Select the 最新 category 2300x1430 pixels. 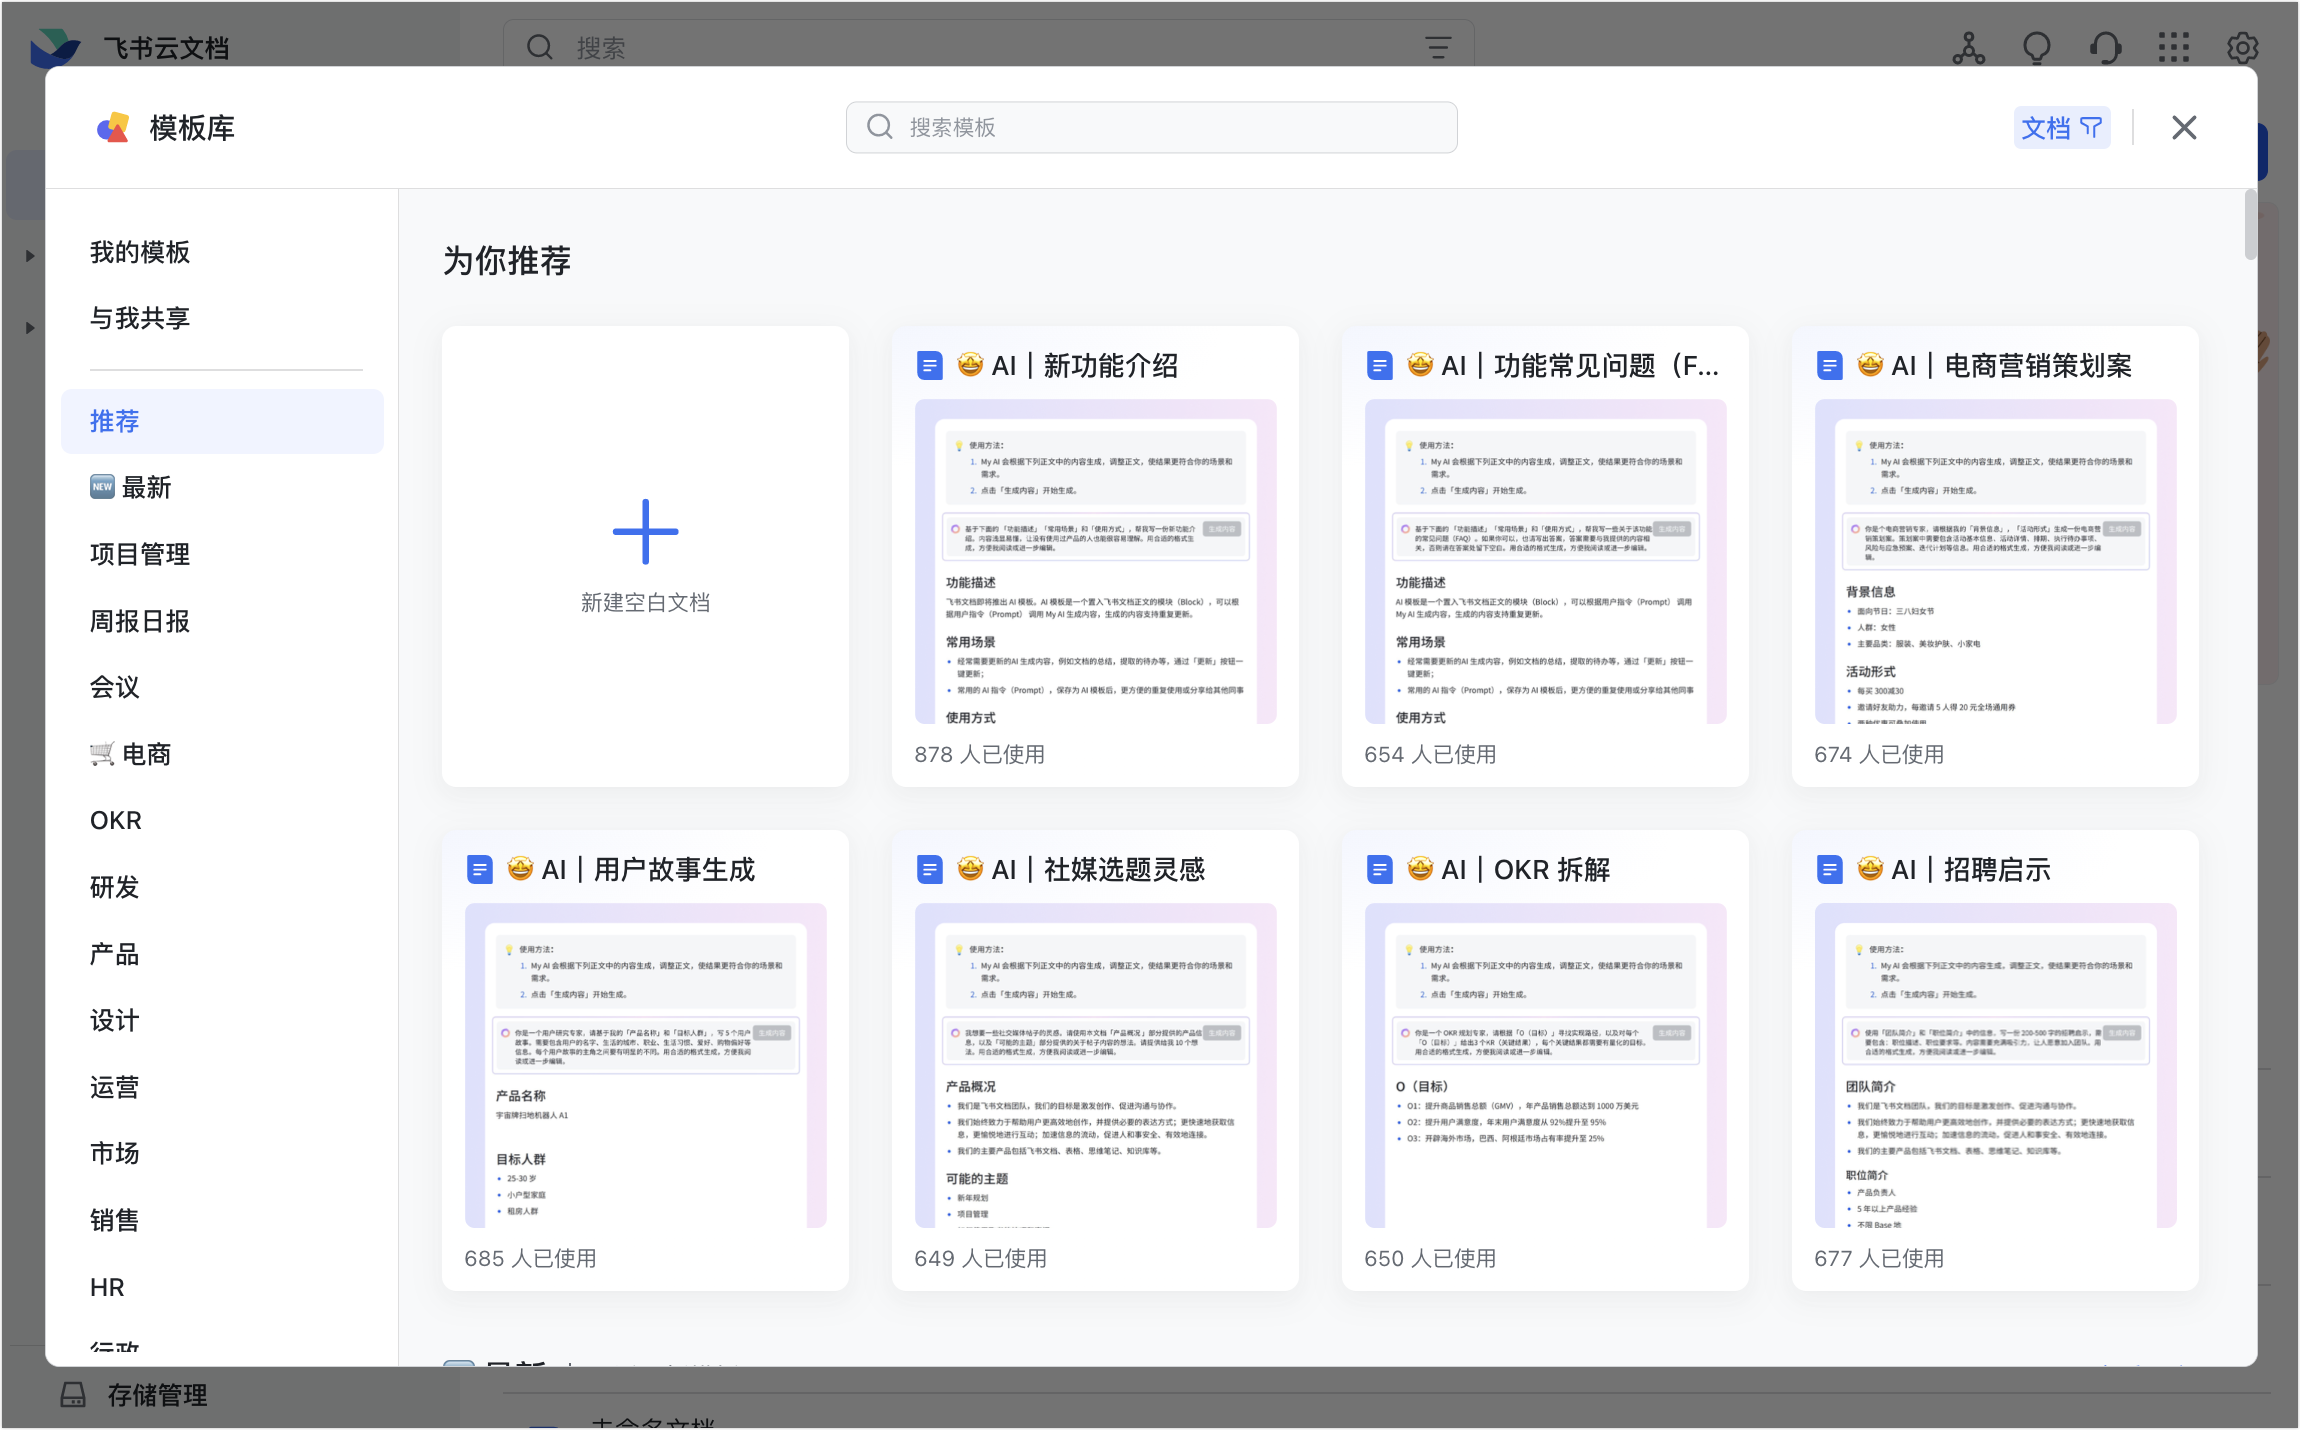[222, 487]
